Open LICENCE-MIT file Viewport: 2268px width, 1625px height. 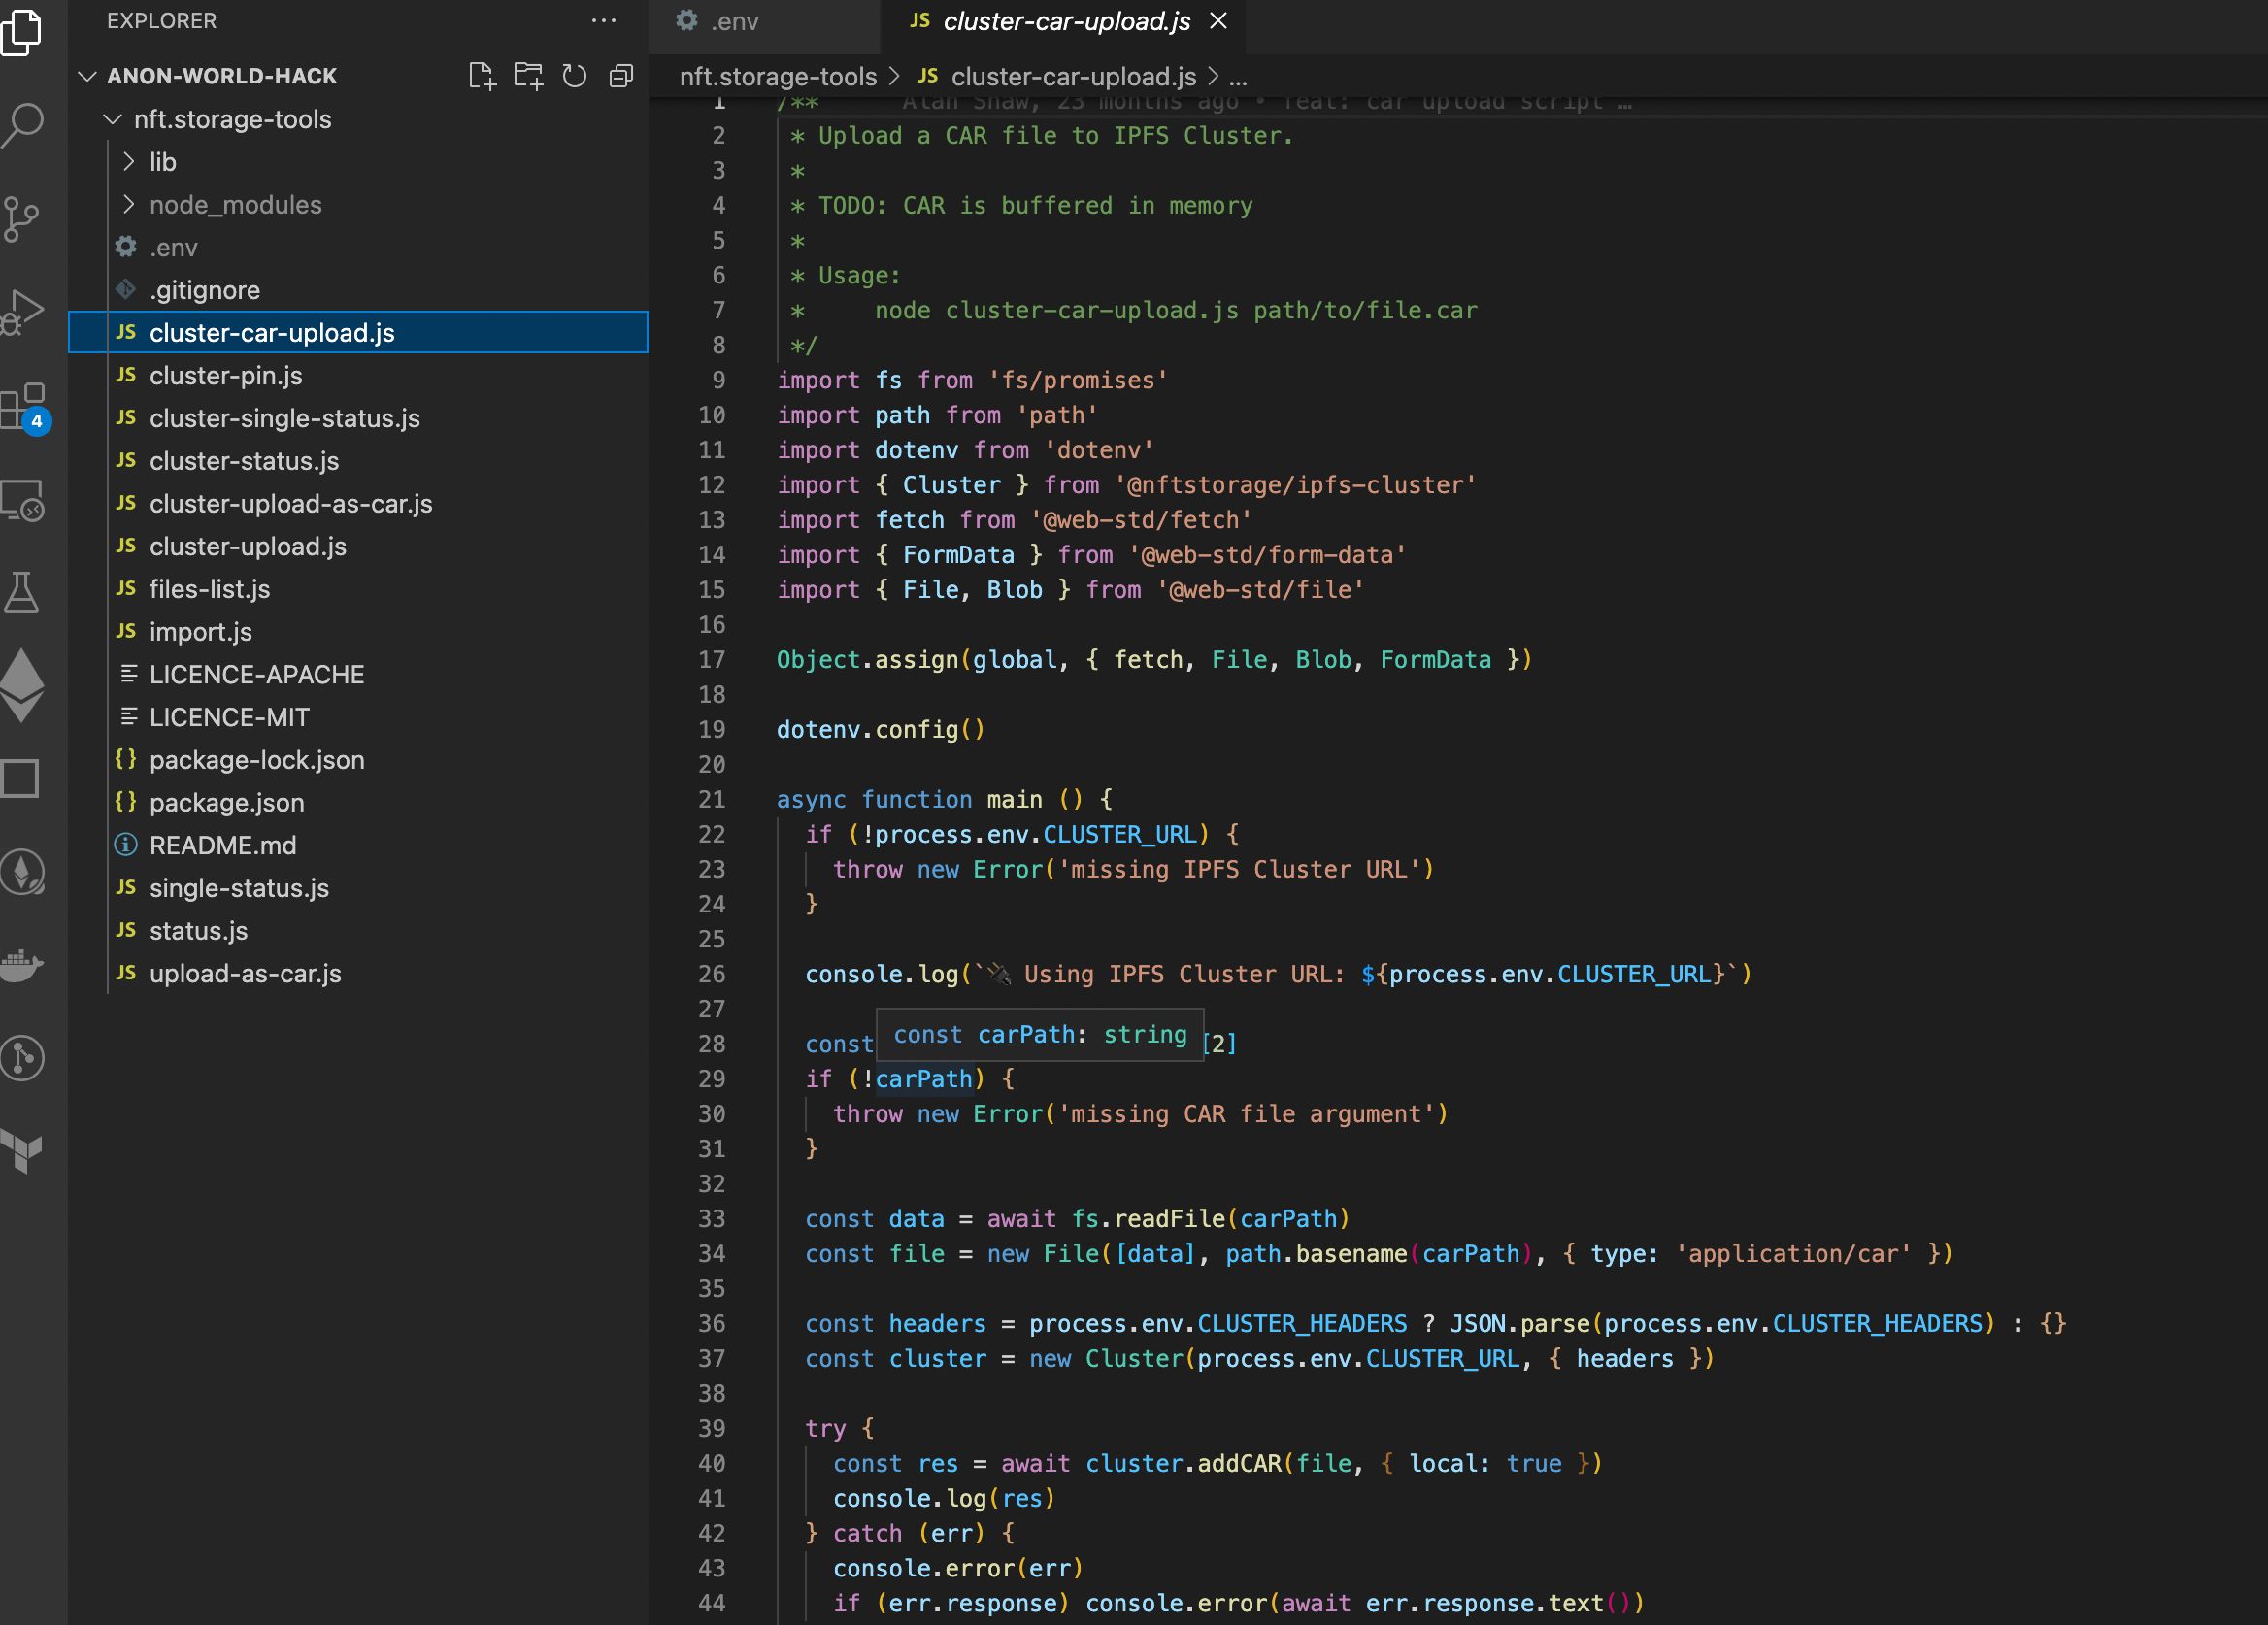359,717
